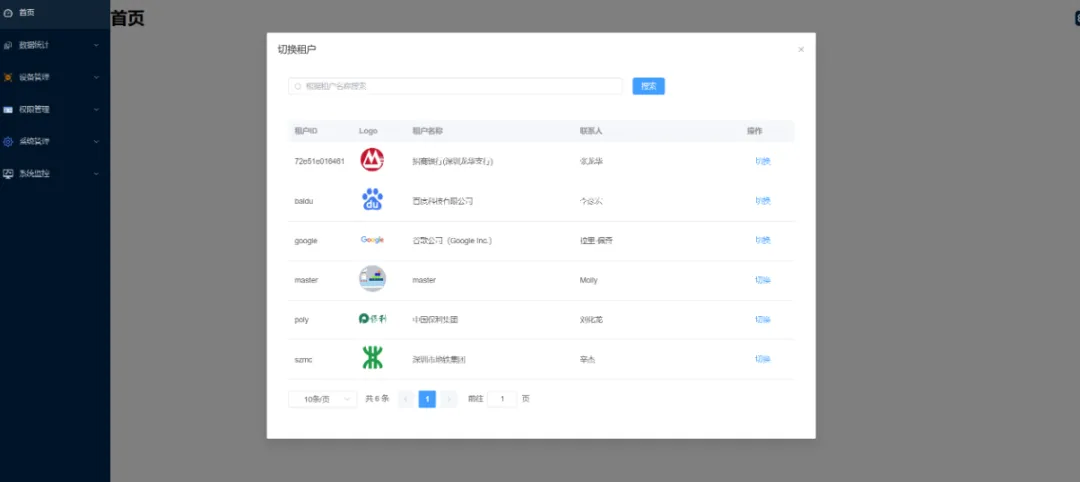The width and height of the screenshot is (1080, 482).
Task: Click the Poly group green logo
Action: coord(373,319)
